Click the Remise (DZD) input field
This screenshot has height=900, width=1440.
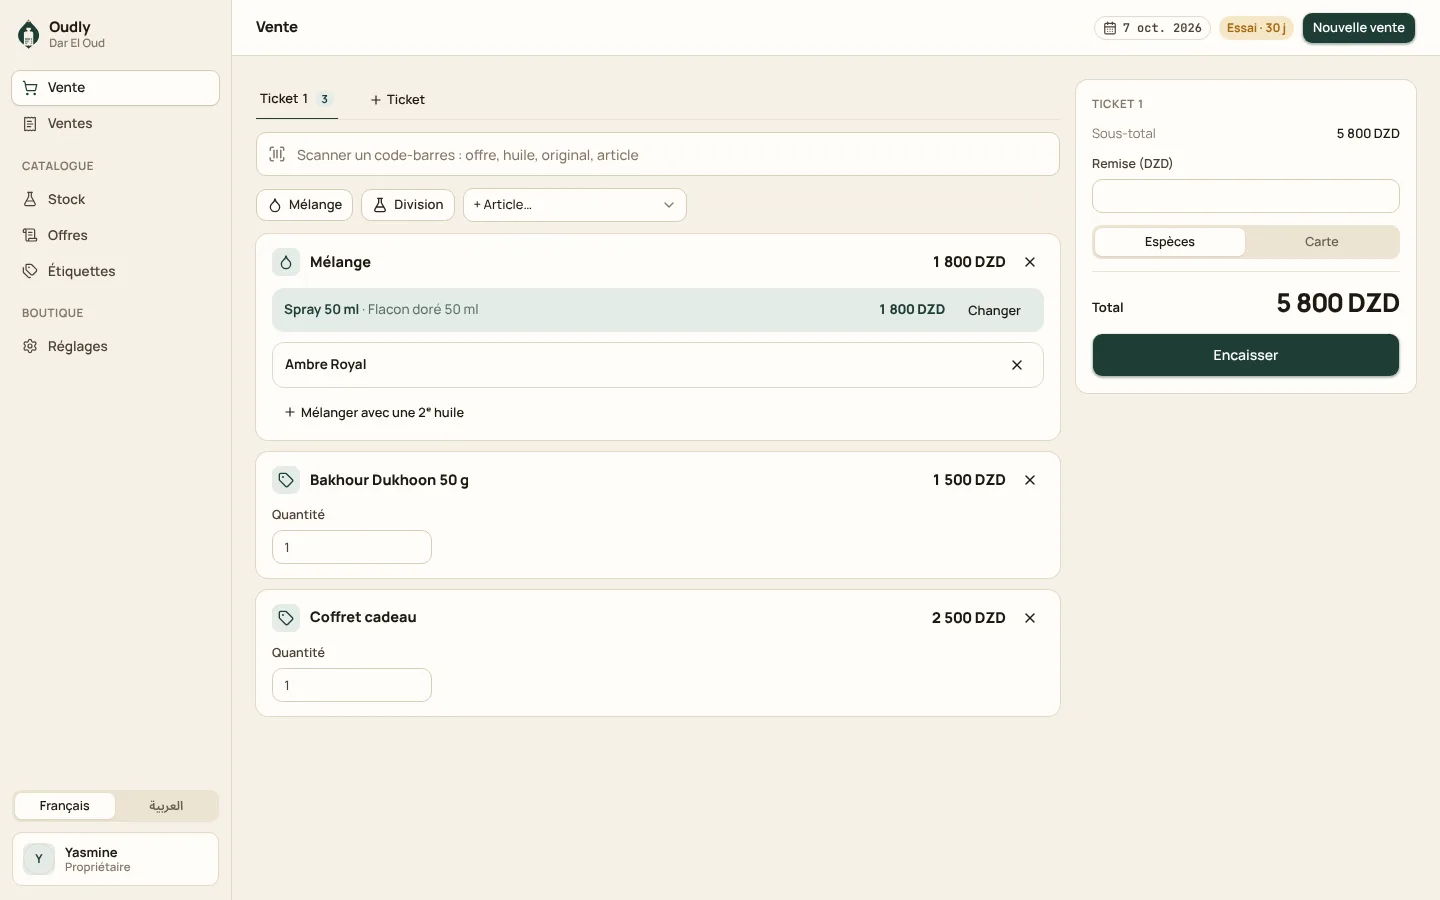click(x=1245, y=196)
